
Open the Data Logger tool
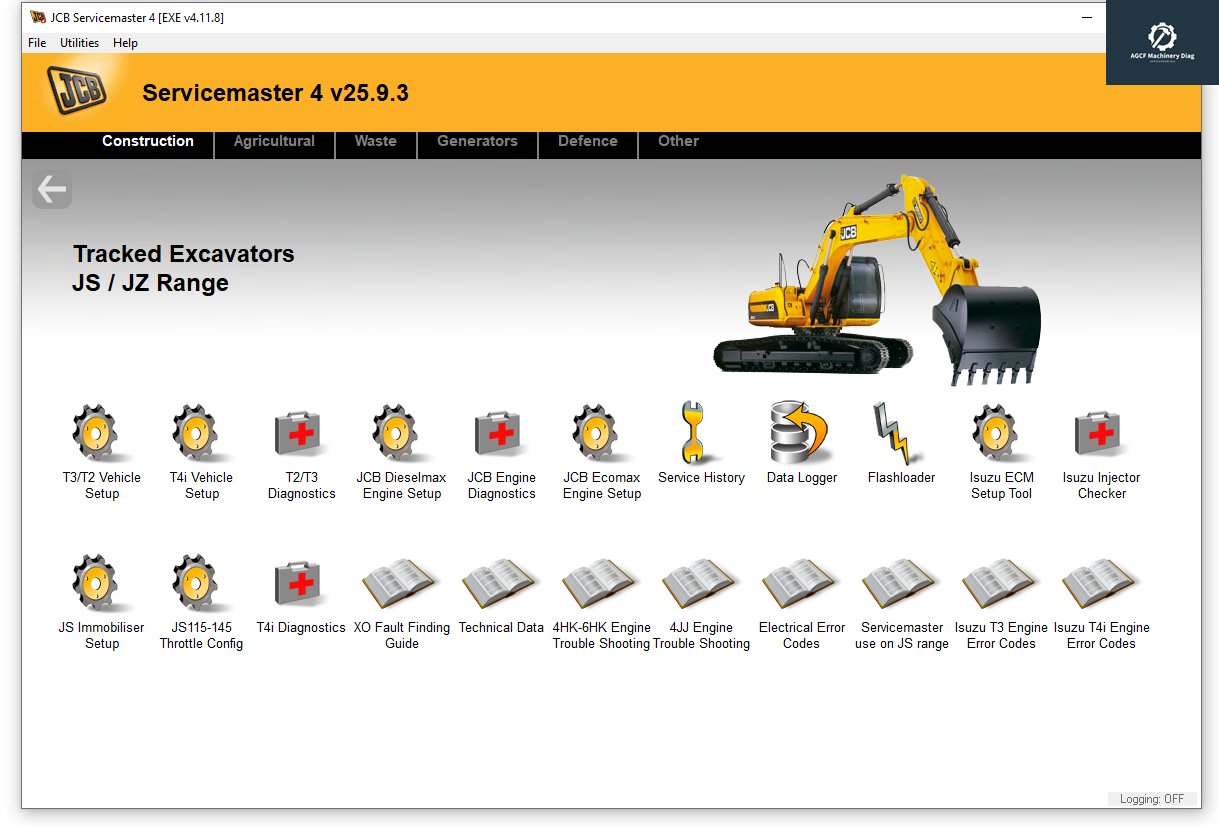tap(801, 434)
